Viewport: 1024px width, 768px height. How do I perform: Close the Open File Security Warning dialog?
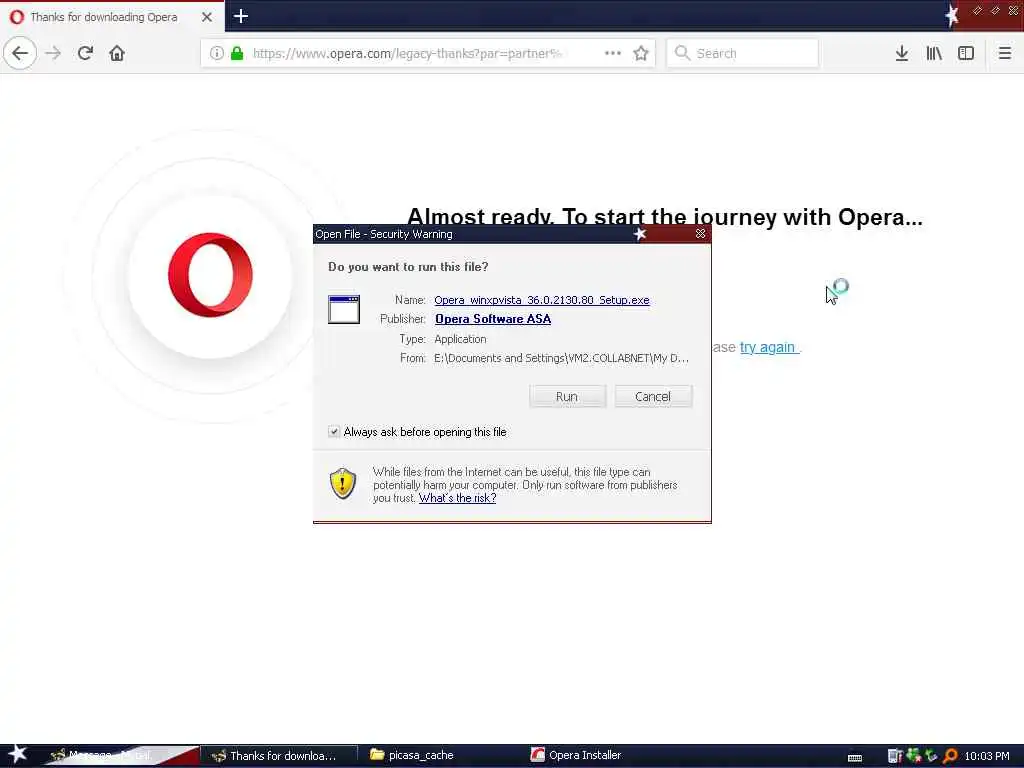tap(700, 234)
